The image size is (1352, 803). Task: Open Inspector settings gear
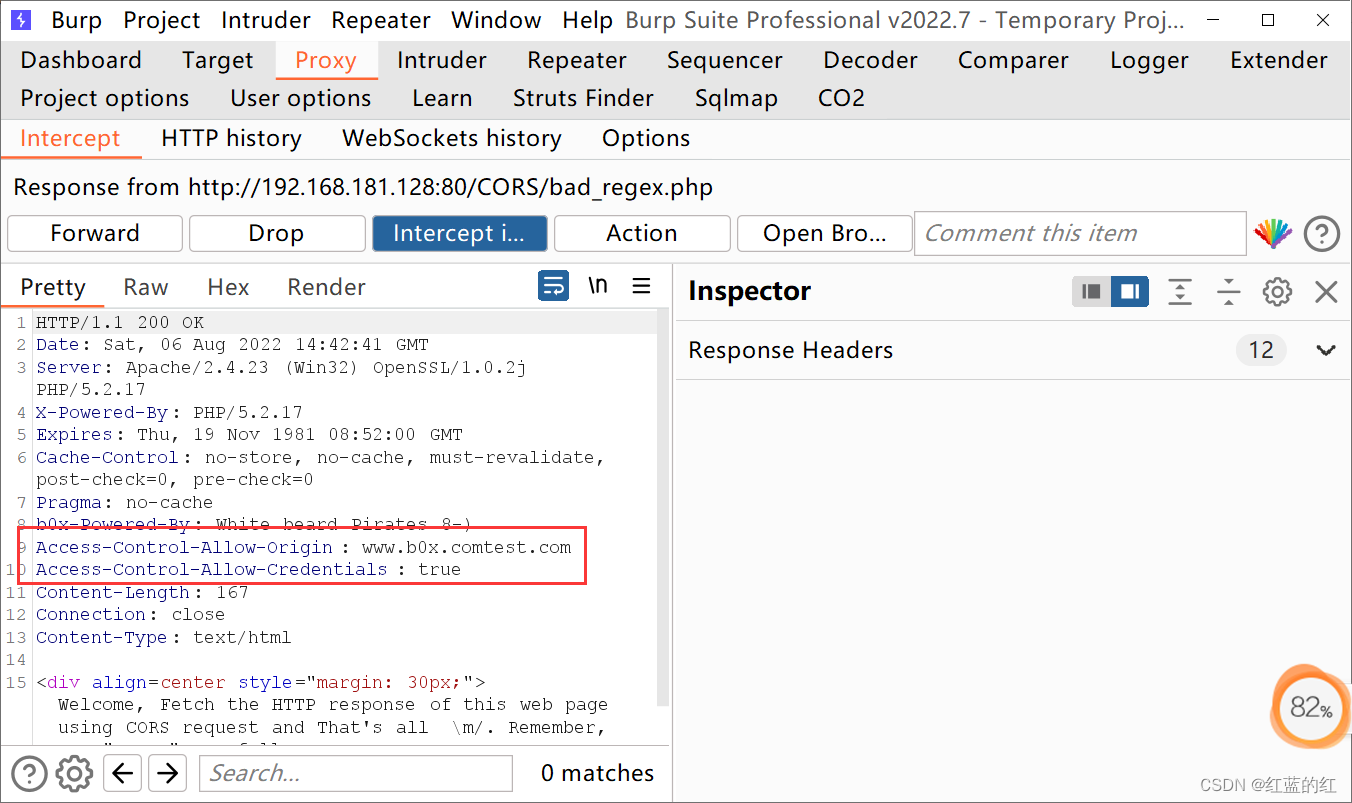1277,291
